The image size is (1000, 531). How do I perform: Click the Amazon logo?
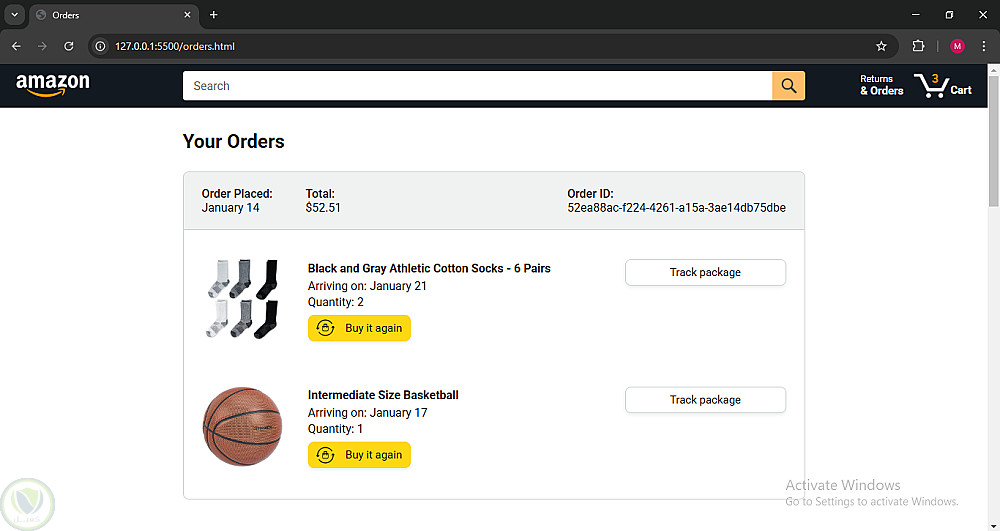[x=53, y=85]
